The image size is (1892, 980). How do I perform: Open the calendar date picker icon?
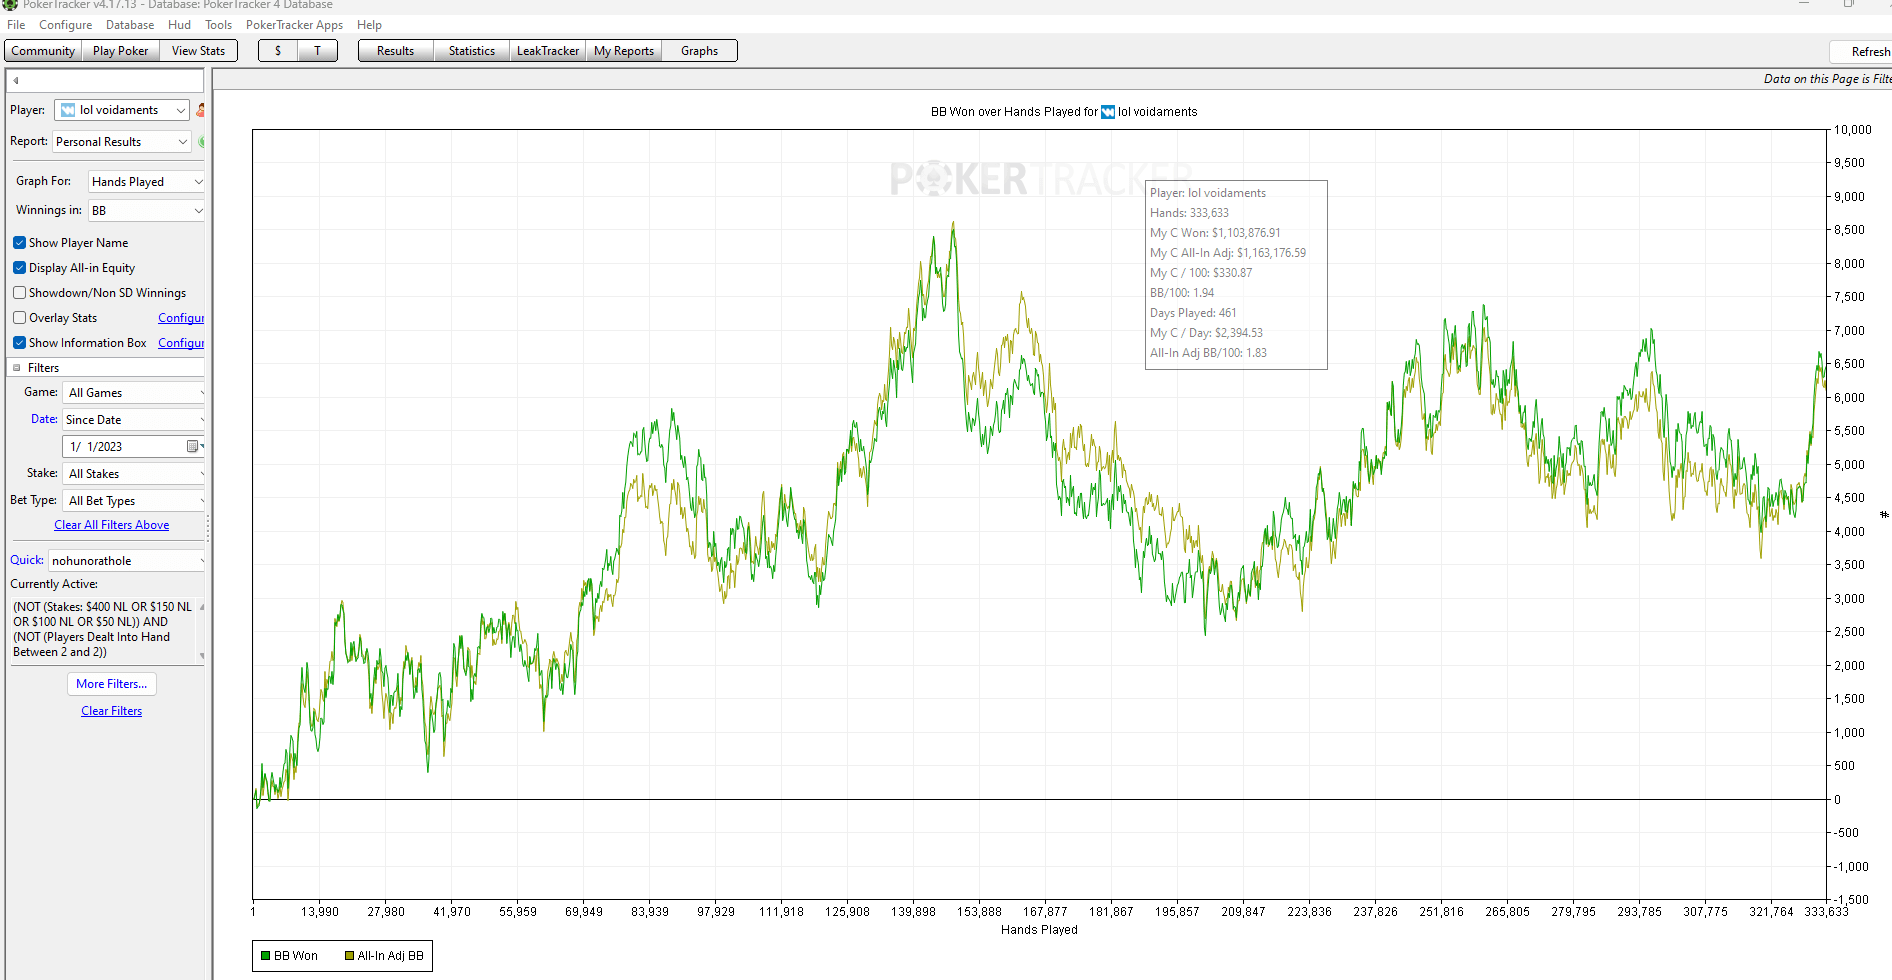(193, 447)
